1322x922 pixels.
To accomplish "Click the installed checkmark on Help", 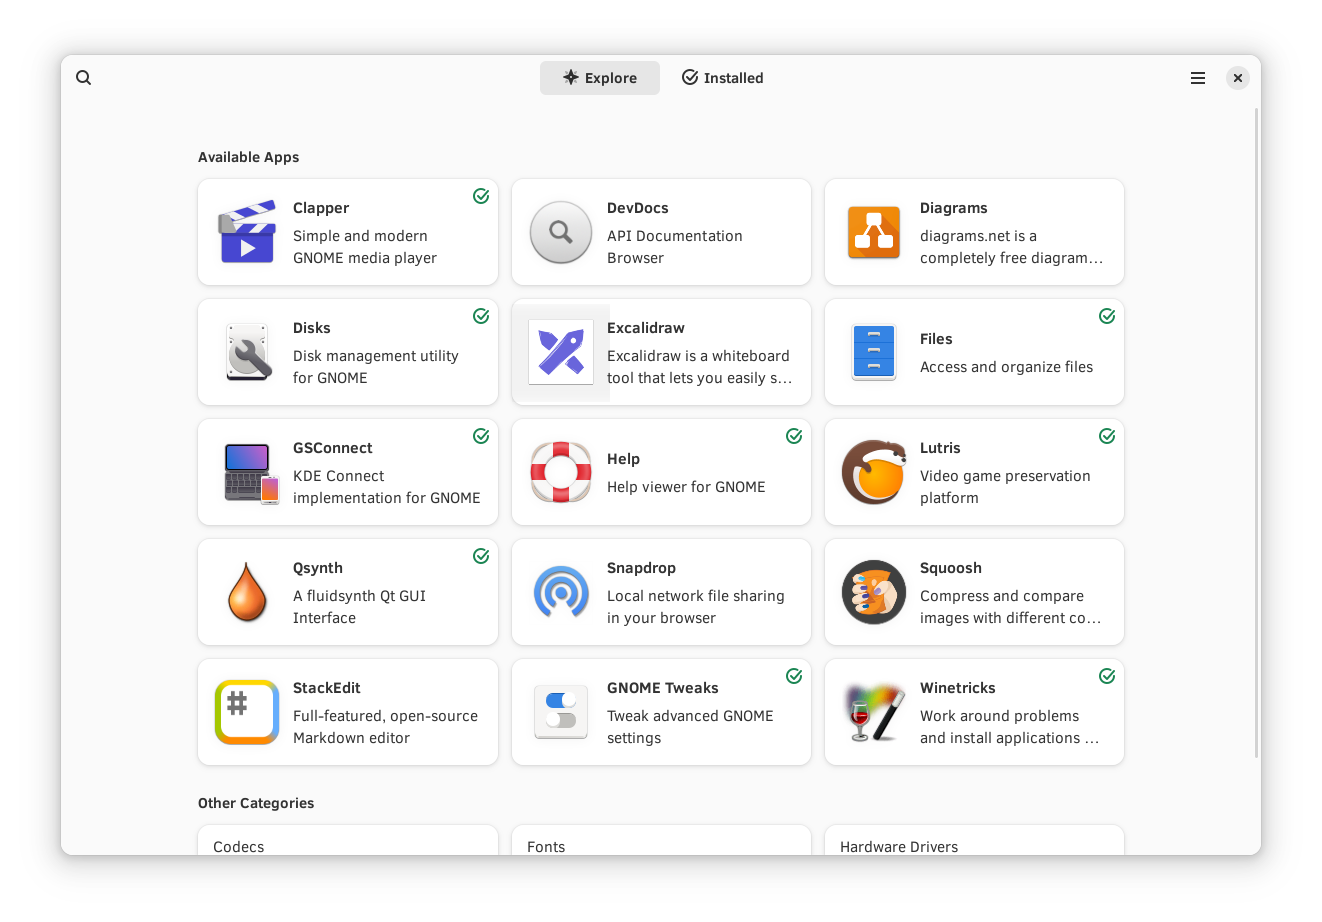I will [x=794, y=436].
